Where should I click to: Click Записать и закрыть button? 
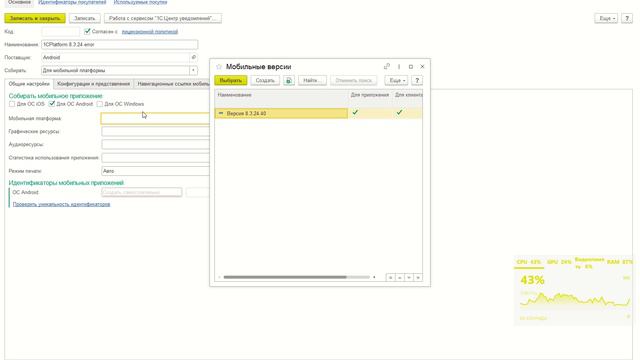pyautogui.click(x=35, y=18)
